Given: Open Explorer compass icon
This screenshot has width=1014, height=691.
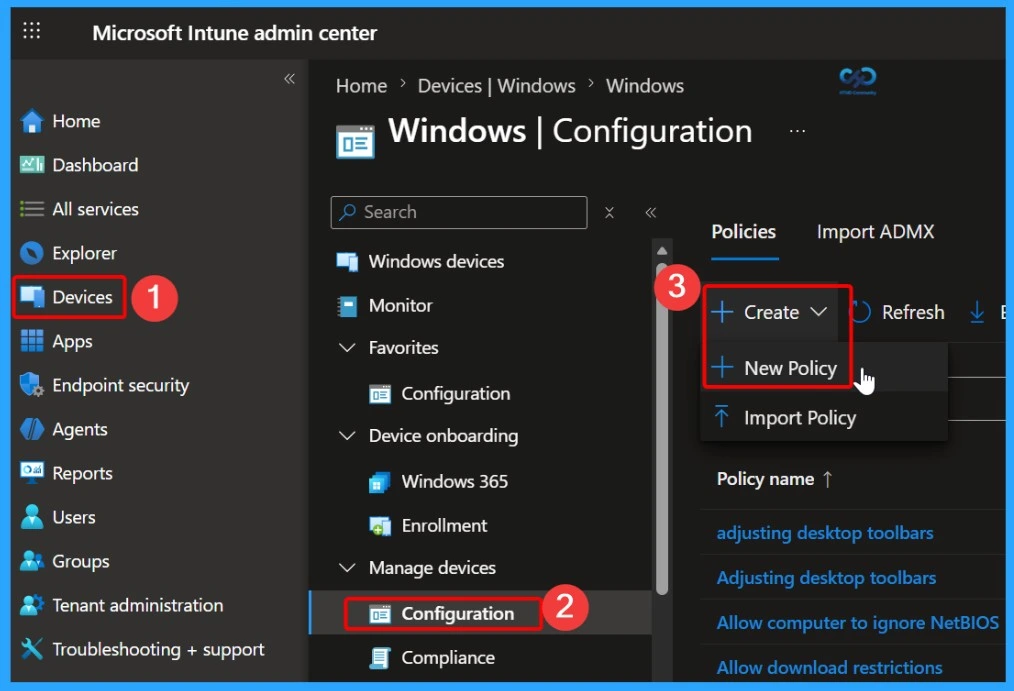Looking at the screenshot, I should coord(32,253).
